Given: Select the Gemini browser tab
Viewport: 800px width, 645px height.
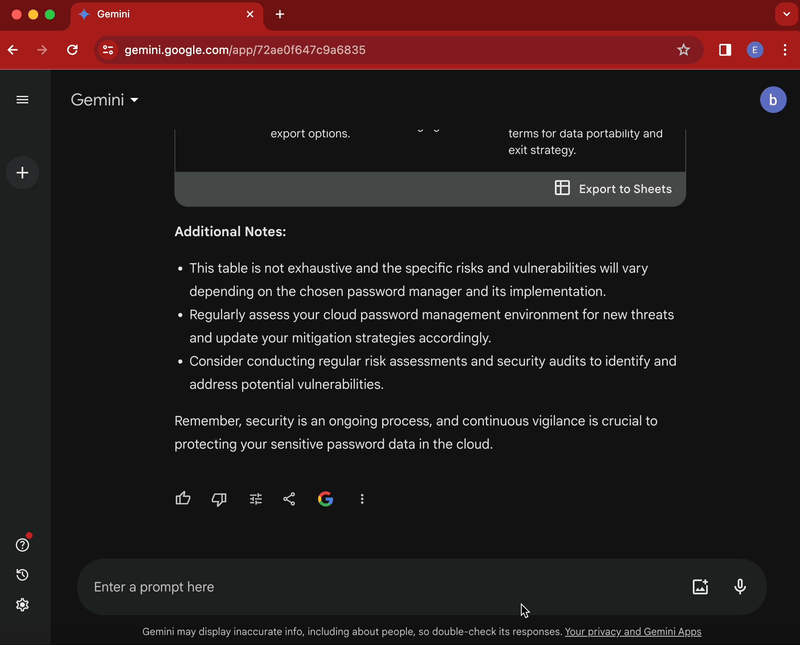Looking at the screenshot, I should tap(166, 14).
